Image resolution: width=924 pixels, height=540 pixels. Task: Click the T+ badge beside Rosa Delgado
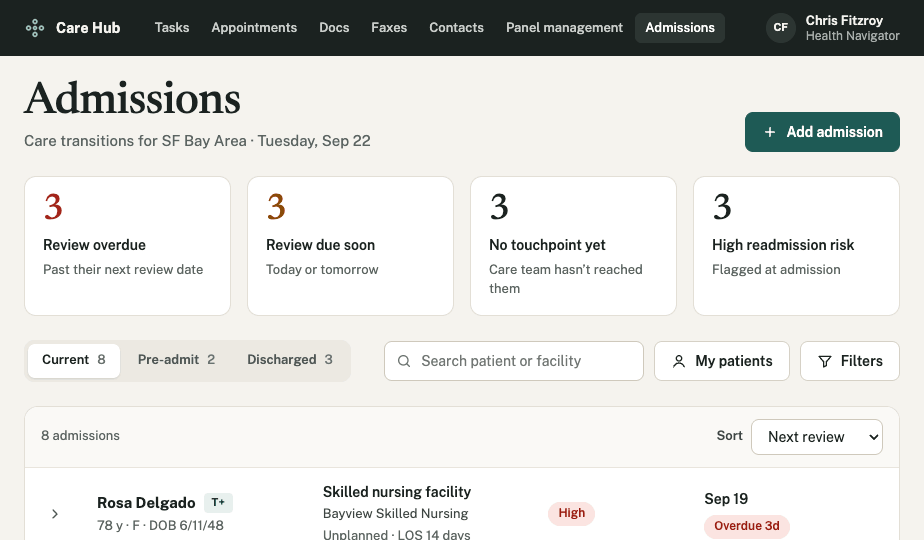pos(218,502)
